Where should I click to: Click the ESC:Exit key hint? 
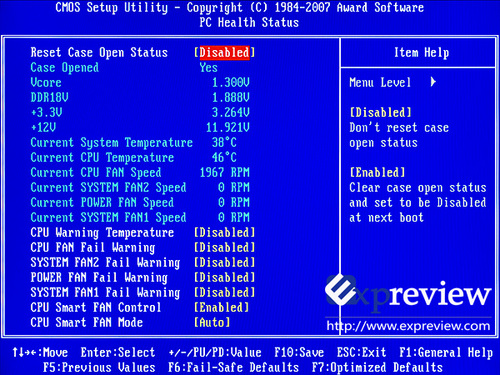pos(362,353)
